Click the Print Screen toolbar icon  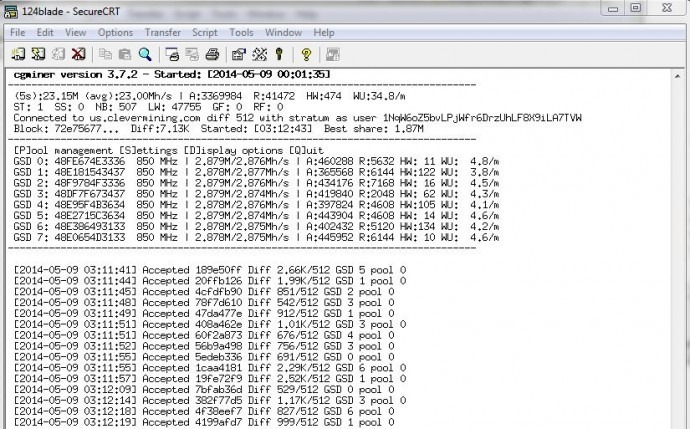click(172, 54)
